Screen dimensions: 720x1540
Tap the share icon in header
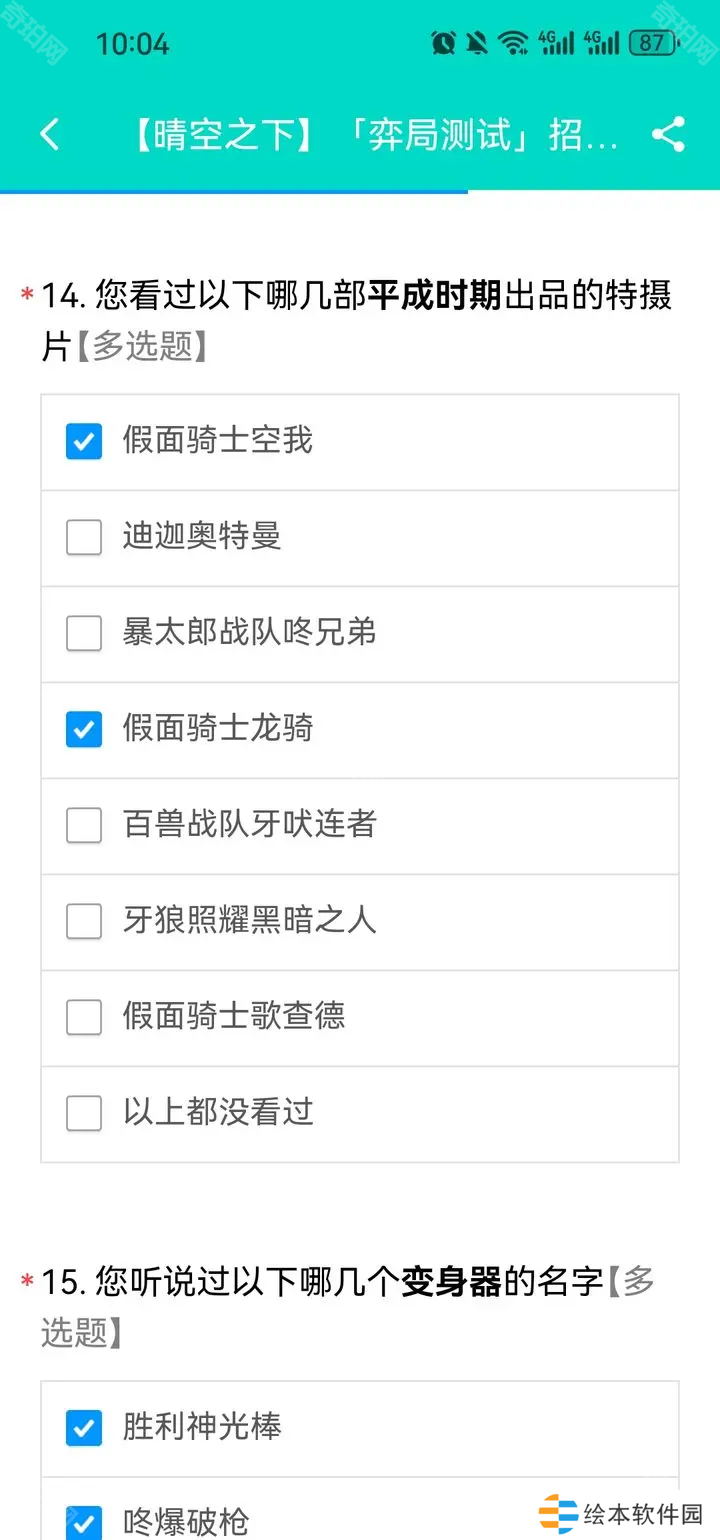(668, 134)
